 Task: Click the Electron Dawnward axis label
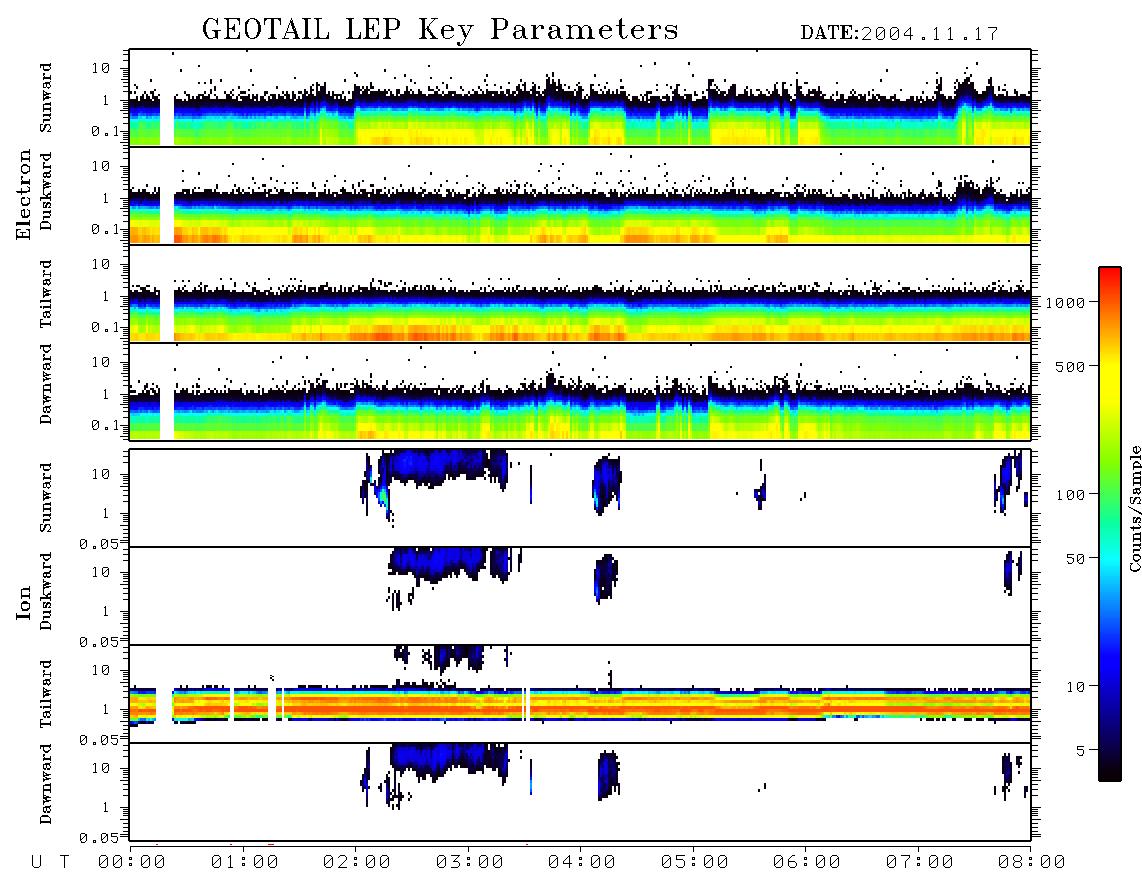(x=46, y=384)
